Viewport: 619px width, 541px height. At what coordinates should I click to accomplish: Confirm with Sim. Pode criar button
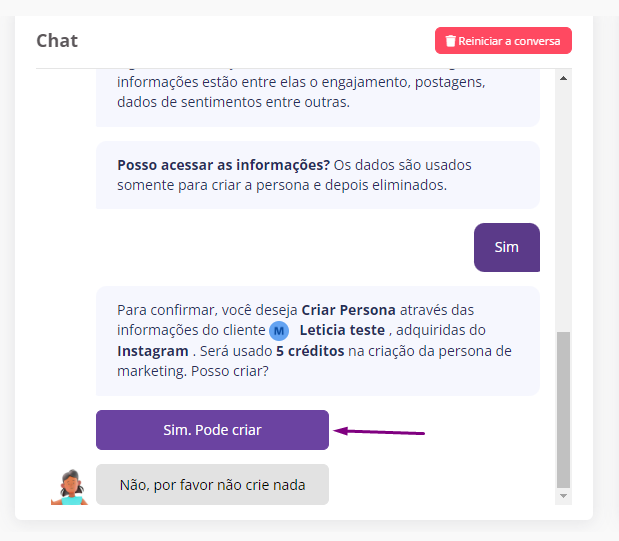coord(212,430)
